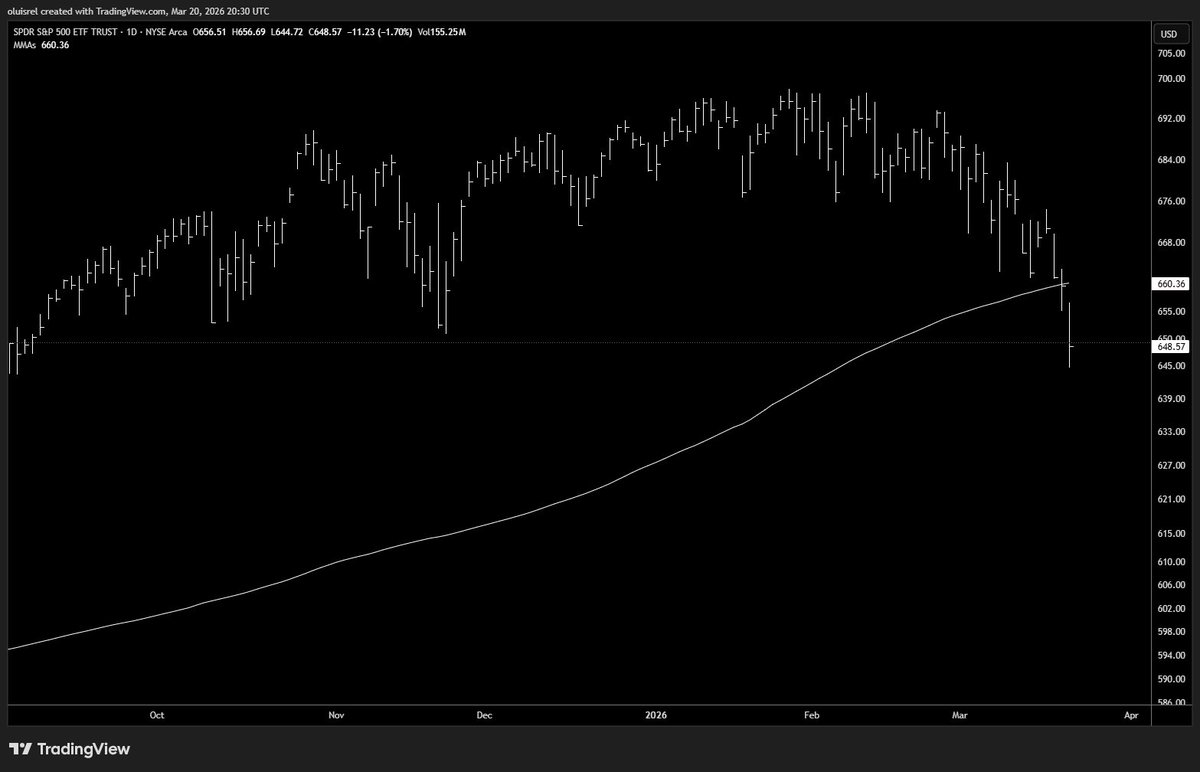The image size is (1200, 772).
Task: Click the 610.00 price axis label
Action: point(1170,563)
